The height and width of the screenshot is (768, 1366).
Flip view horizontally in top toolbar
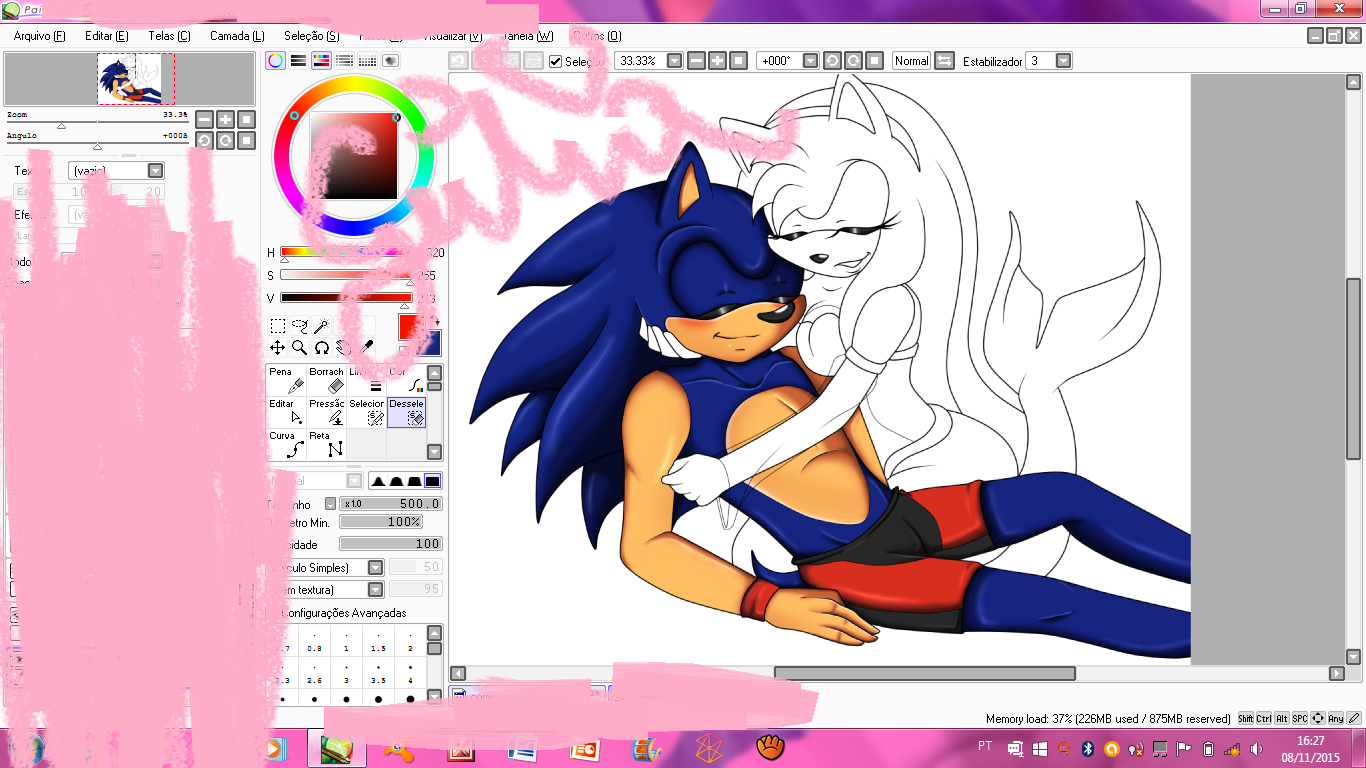(944, 61)
